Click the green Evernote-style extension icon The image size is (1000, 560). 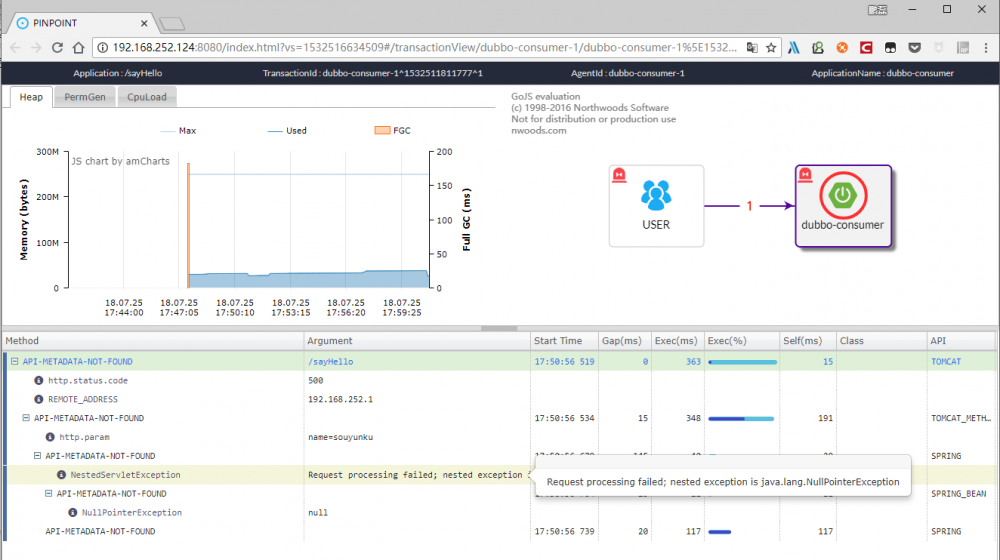pyautogui.click(x=818, y=47)
